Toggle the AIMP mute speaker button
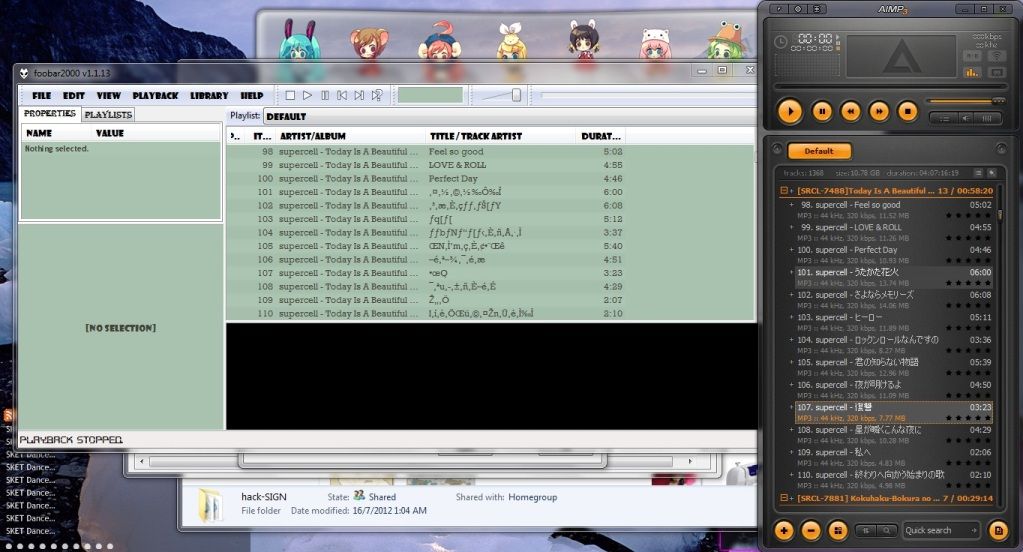Viewport: 1023px width, 552px height. [966, 118]
